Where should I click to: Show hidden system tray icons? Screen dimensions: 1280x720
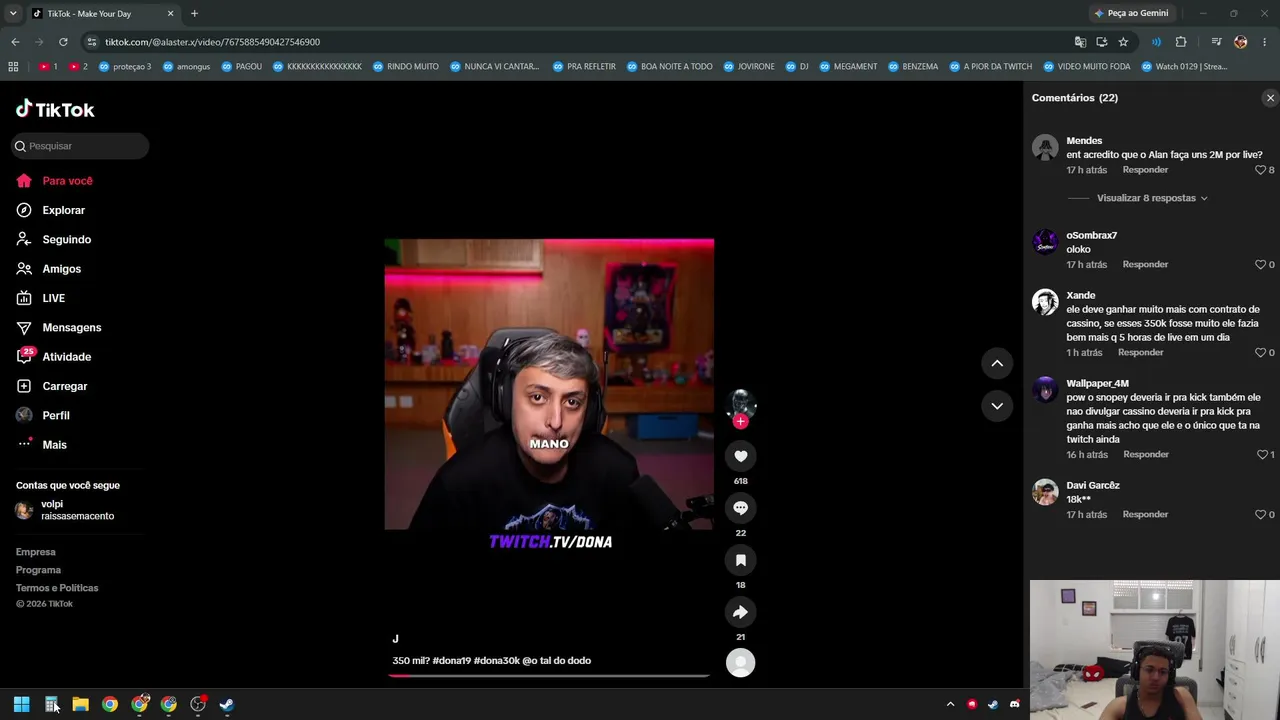[x=950, y=705]
